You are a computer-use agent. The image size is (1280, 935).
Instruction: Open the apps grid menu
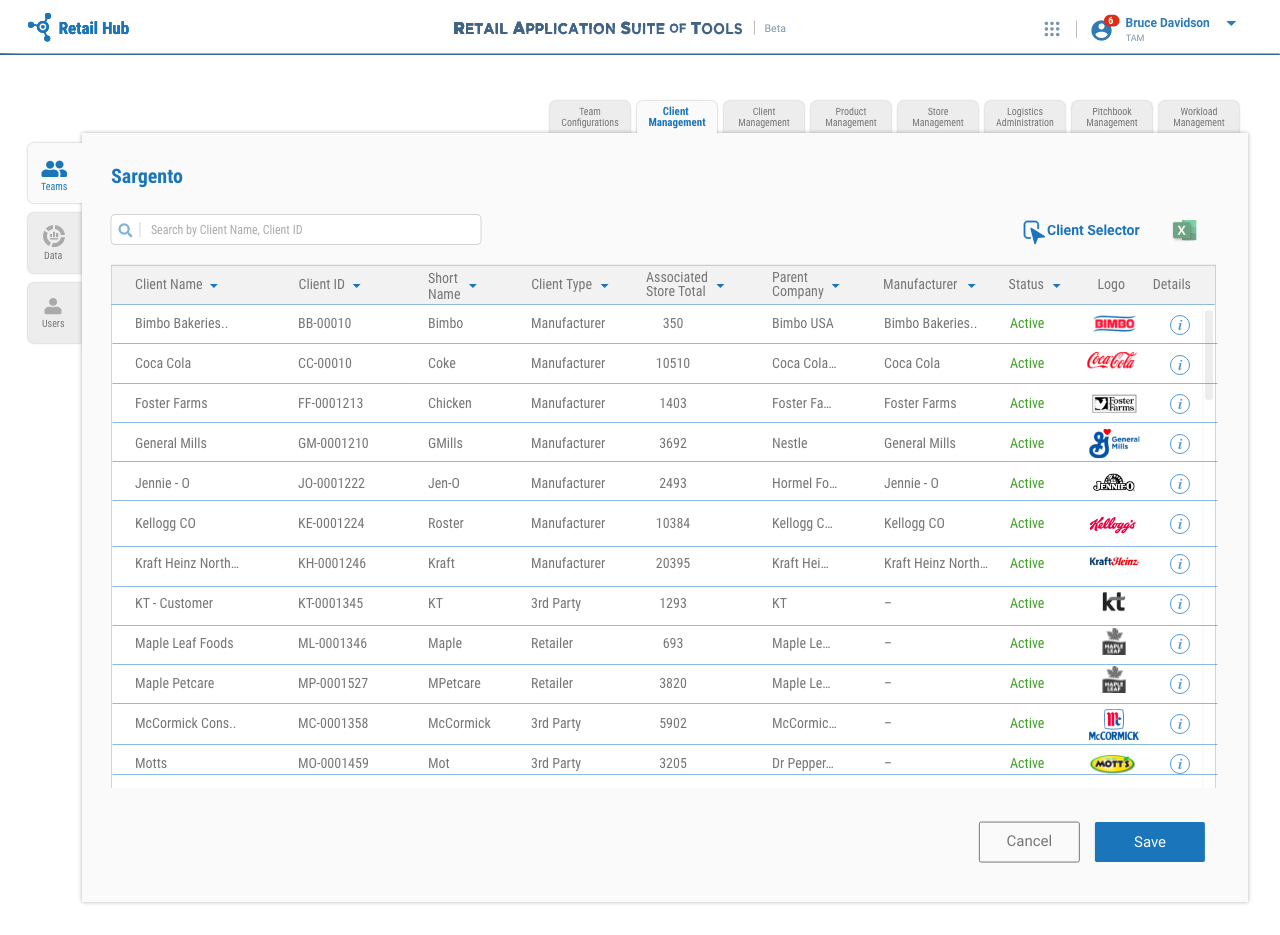pos(1052,29)
